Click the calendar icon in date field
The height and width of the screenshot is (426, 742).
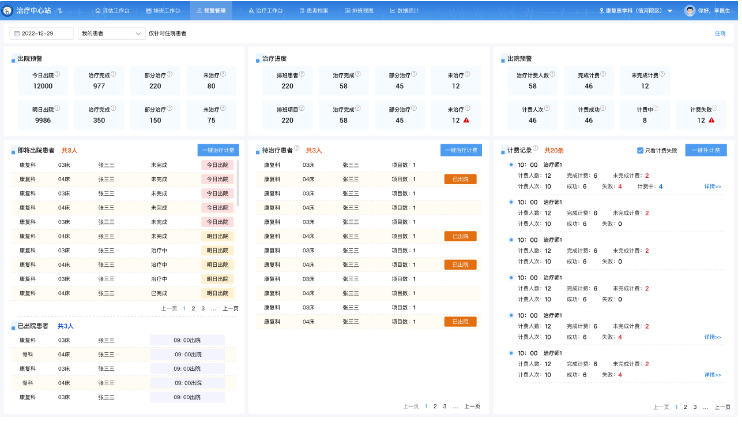click(17, 34)
